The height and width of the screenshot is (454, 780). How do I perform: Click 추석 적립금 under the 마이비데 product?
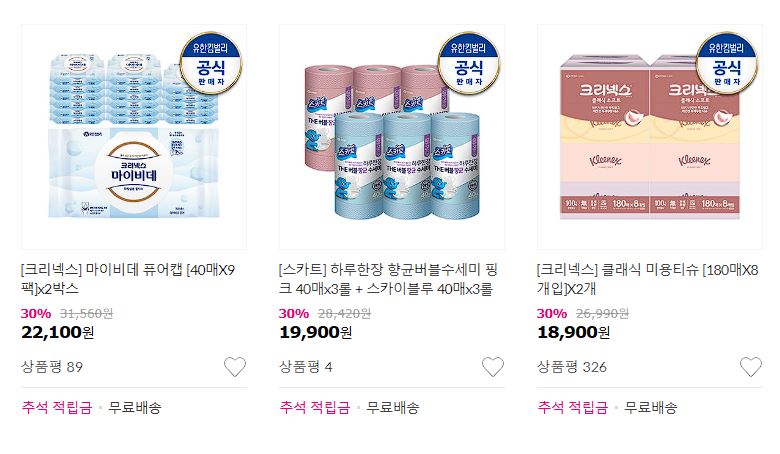pos(57,408)
